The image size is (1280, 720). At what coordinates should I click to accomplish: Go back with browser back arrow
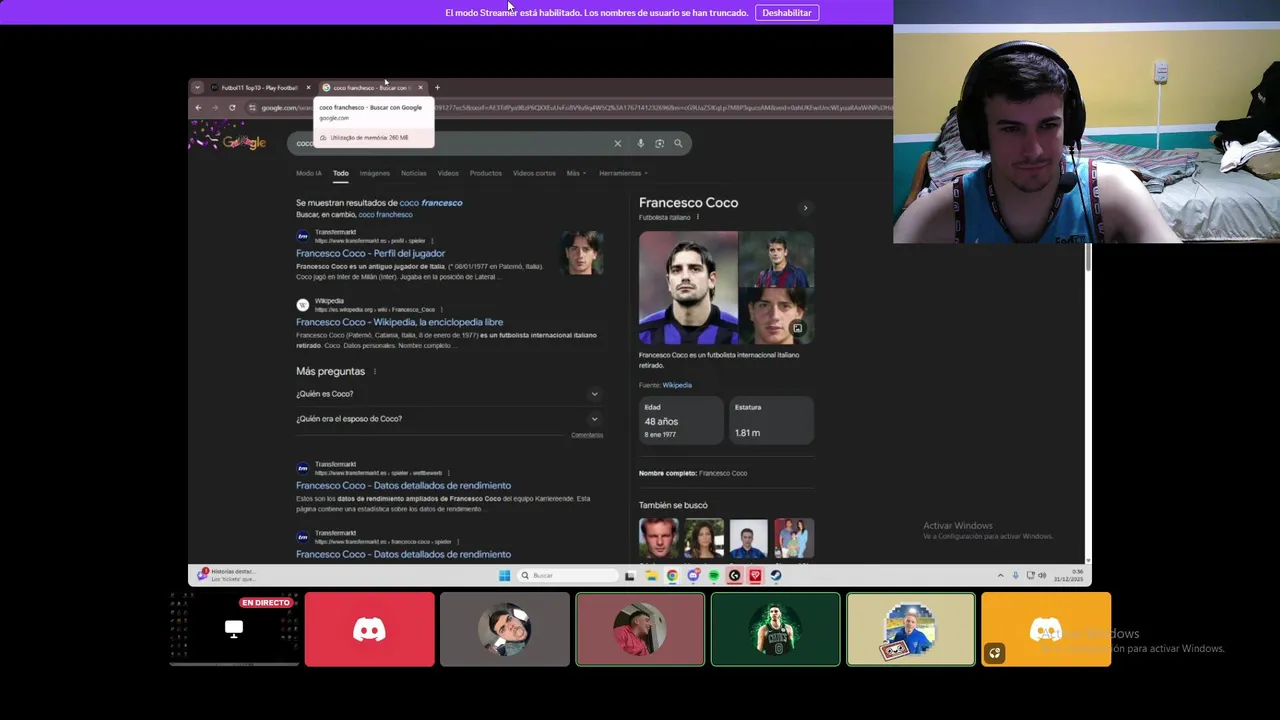pos(198,107)
